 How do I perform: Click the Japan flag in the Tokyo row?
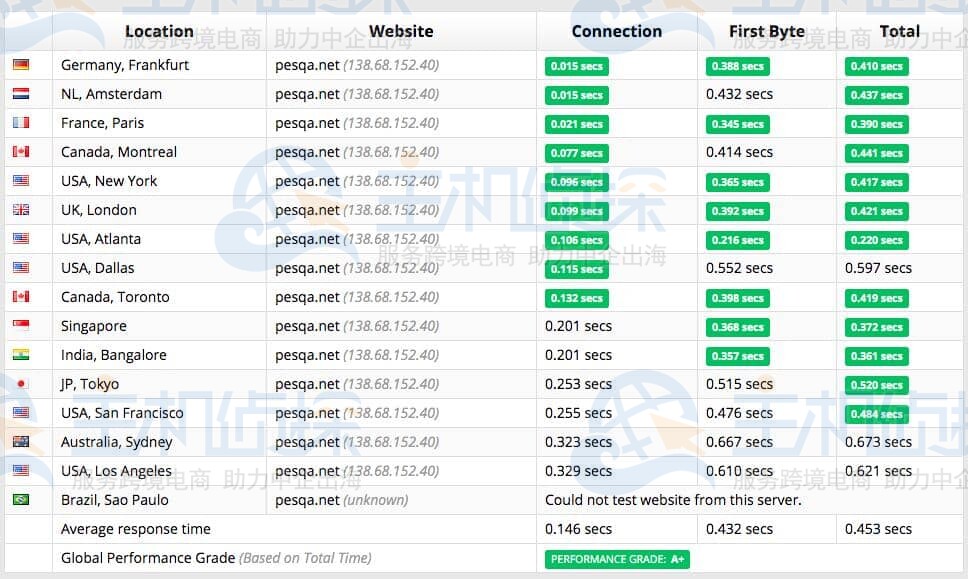pyautogui.click(x=21, y=384)
